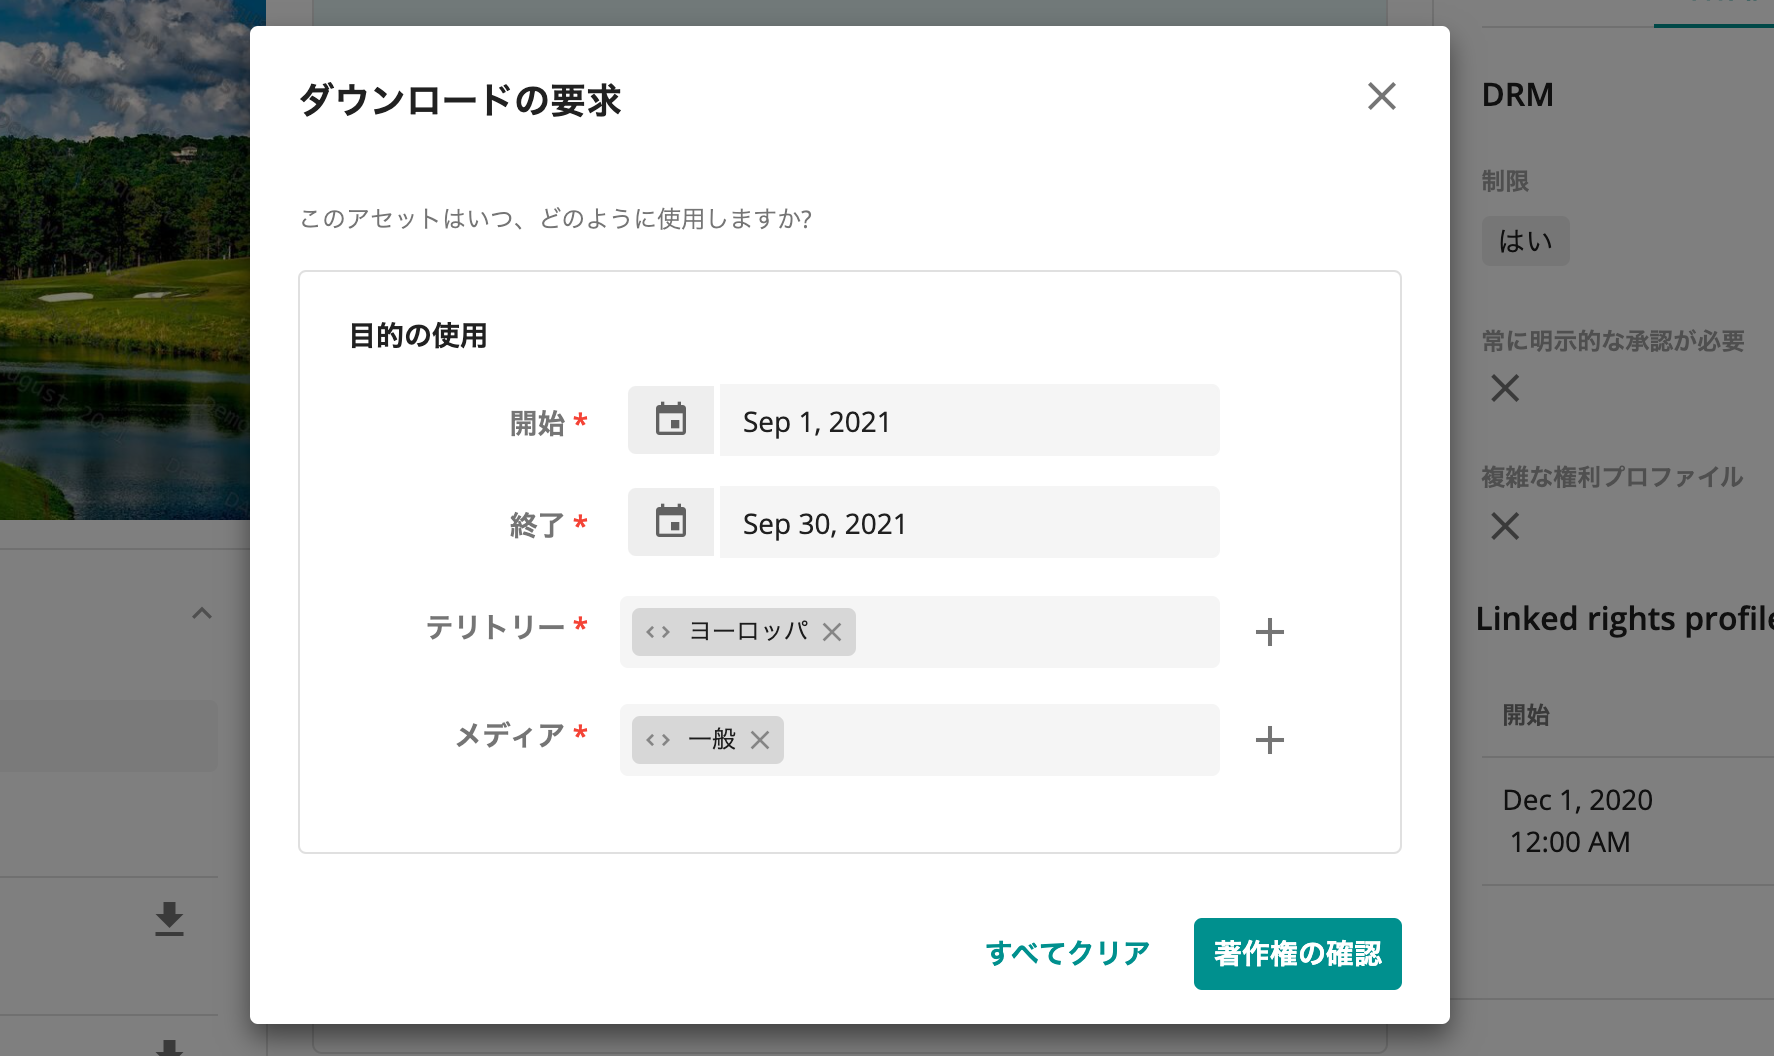
Task: Click the X under 常に明示的な承認が必要
Action: (1505, 388)
